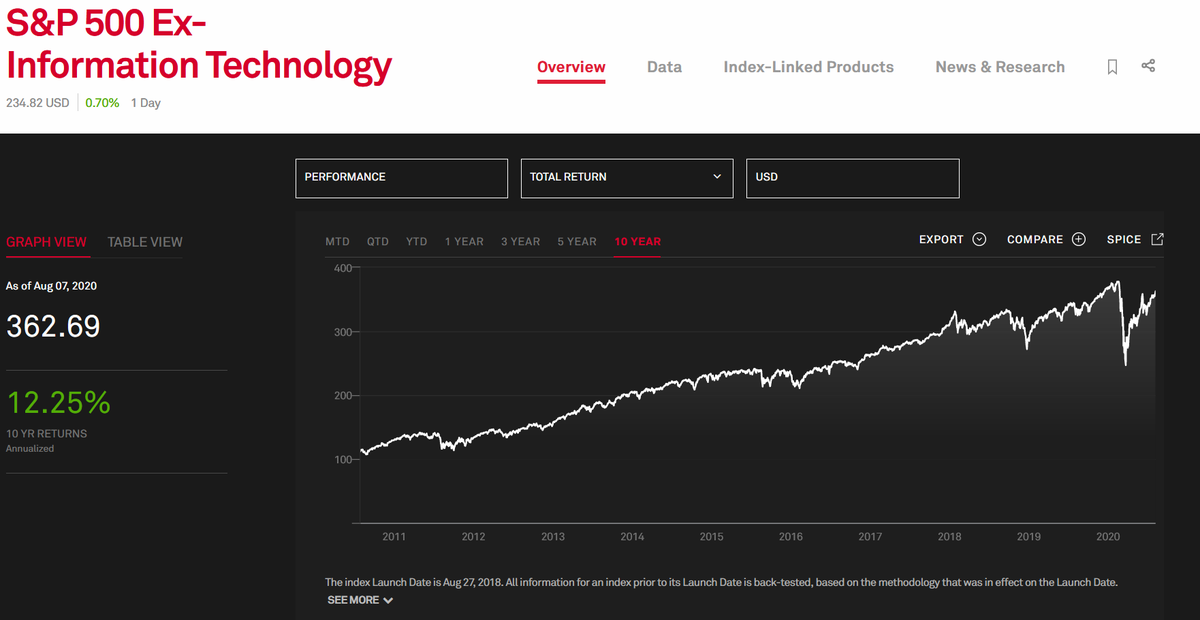Image resolution: width=1200 pixels, height=620 pixels.
Task: Click the As of Aug 07, 2020 date
Action: 52,286
